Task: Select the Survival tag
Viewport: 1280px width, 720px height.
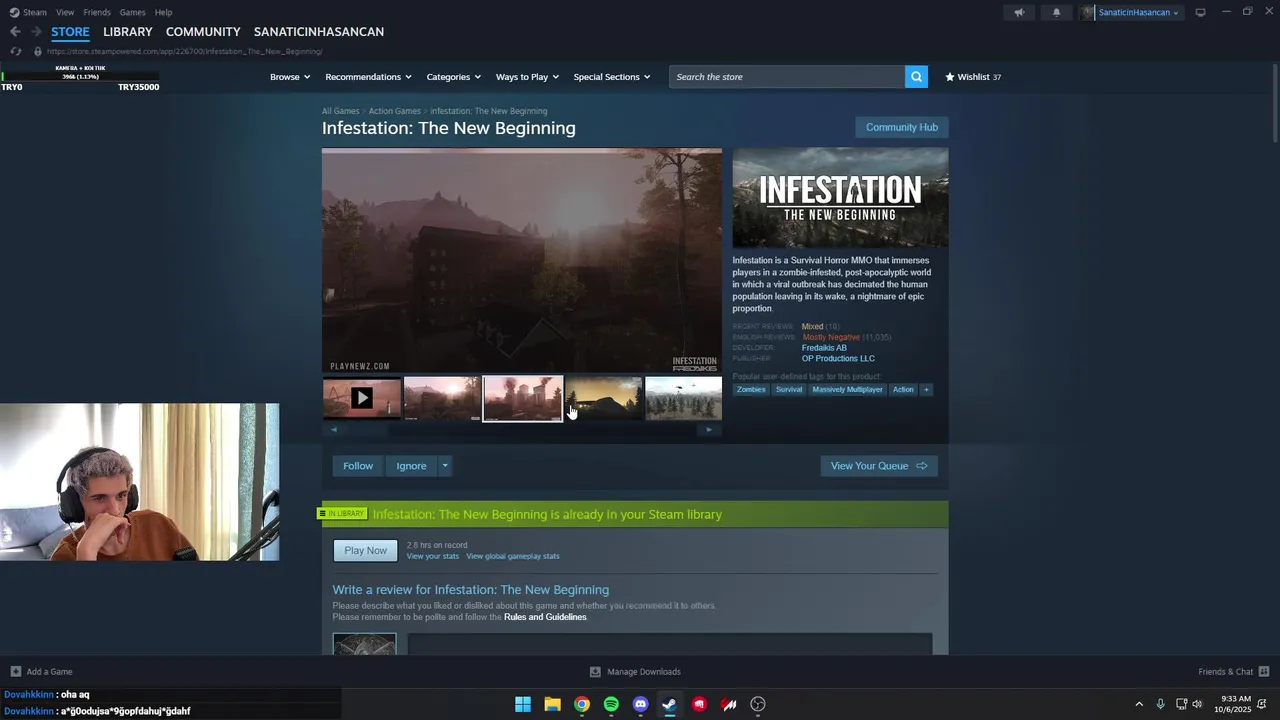Action: click(x=789, y=389)
